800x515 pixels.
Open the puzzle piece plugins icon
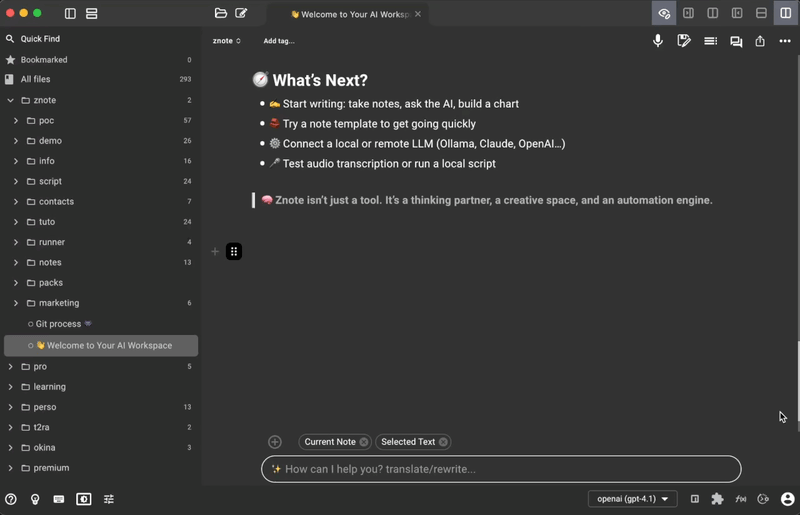pyautogui.click(x=717, y=499)
